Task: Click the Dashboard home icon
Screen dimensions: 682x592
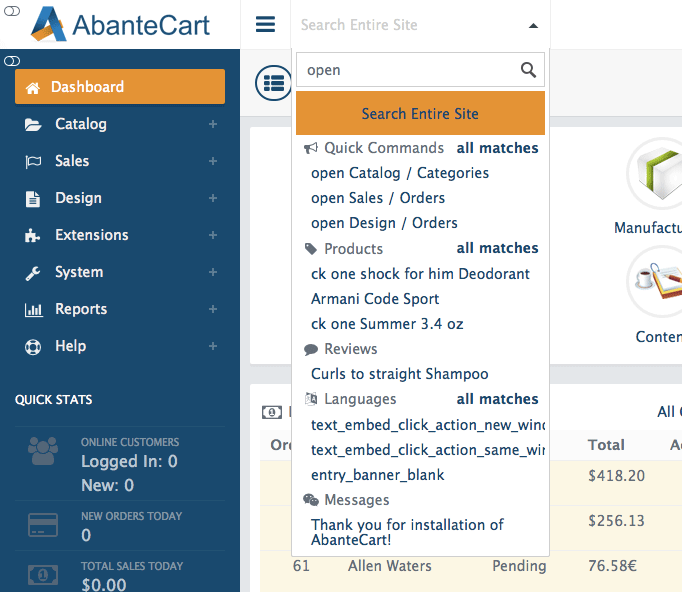Action: [x=33, y=87]
